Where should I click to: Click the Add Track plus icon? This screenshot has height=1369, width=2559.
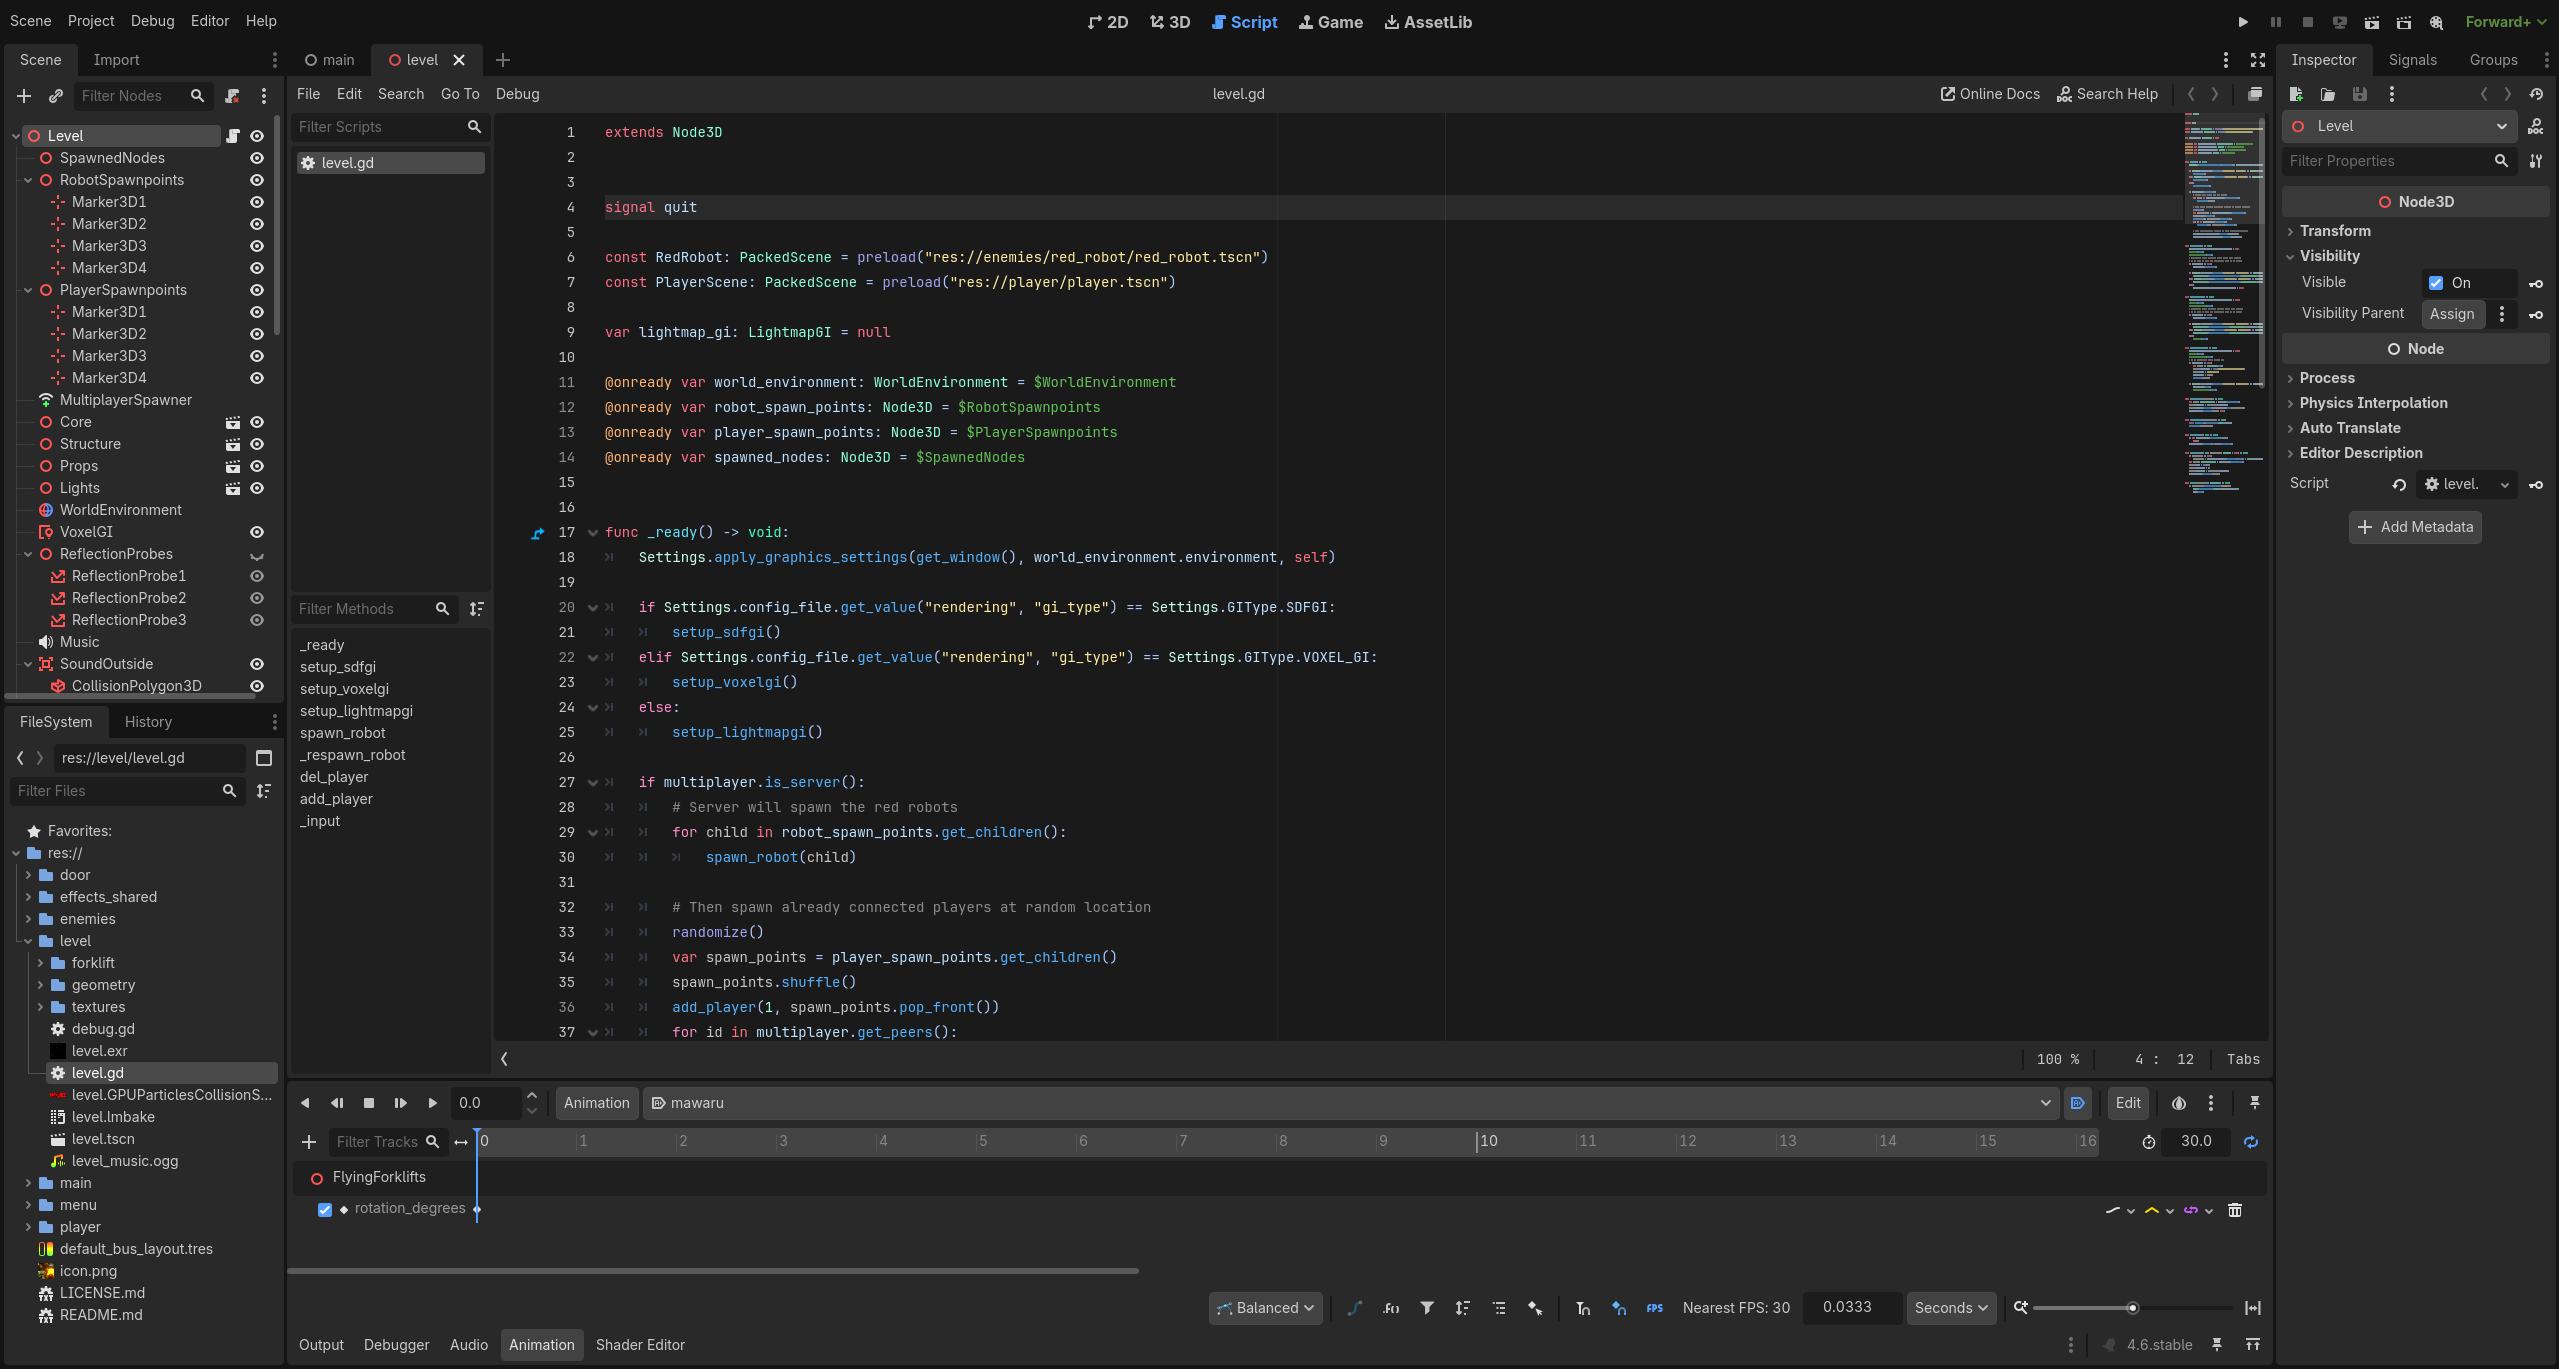tap(309, 1142)
